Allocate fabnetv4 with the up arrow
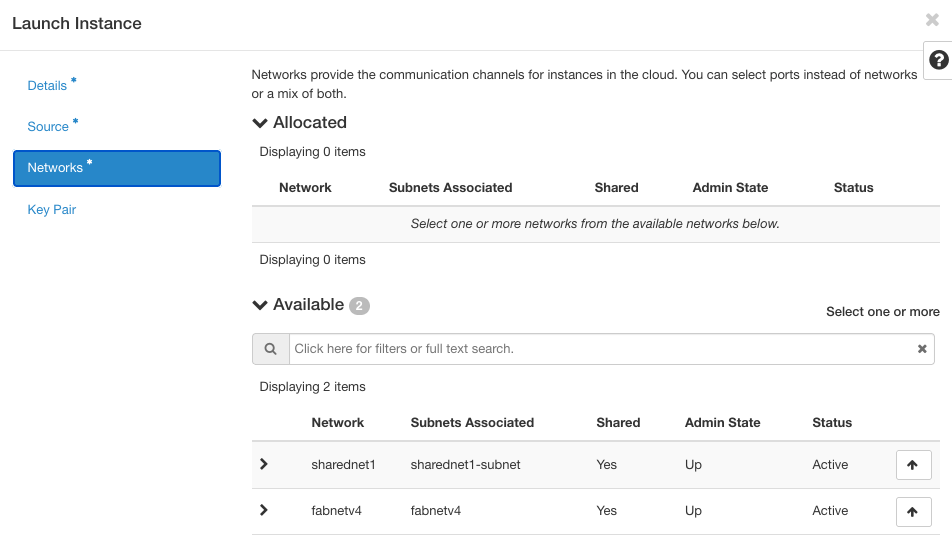952x537 pixels. [x=914, y=511]
